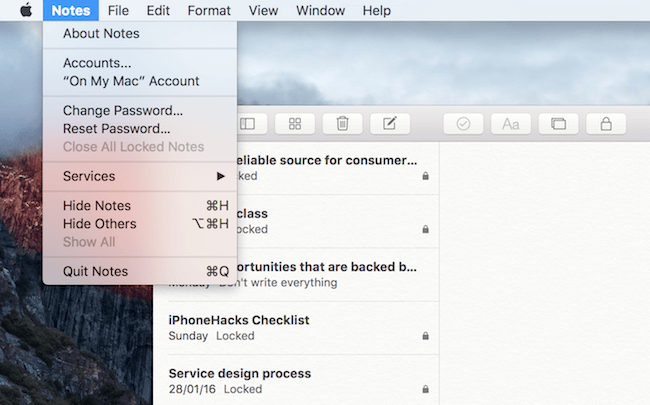Click in the empty note editor area
Viewport: 650px width, 405px height.
click(x=545, y=274)
